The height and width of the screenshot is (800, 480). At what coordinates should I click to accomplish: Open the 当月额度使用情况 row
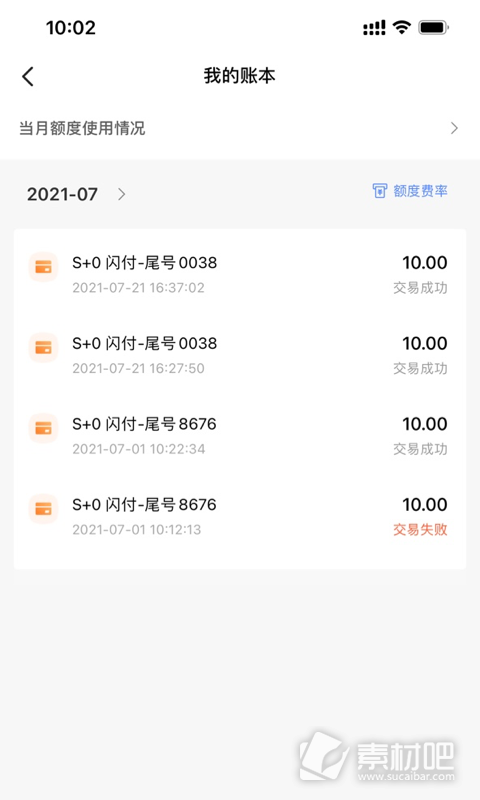tap(240, 128)
